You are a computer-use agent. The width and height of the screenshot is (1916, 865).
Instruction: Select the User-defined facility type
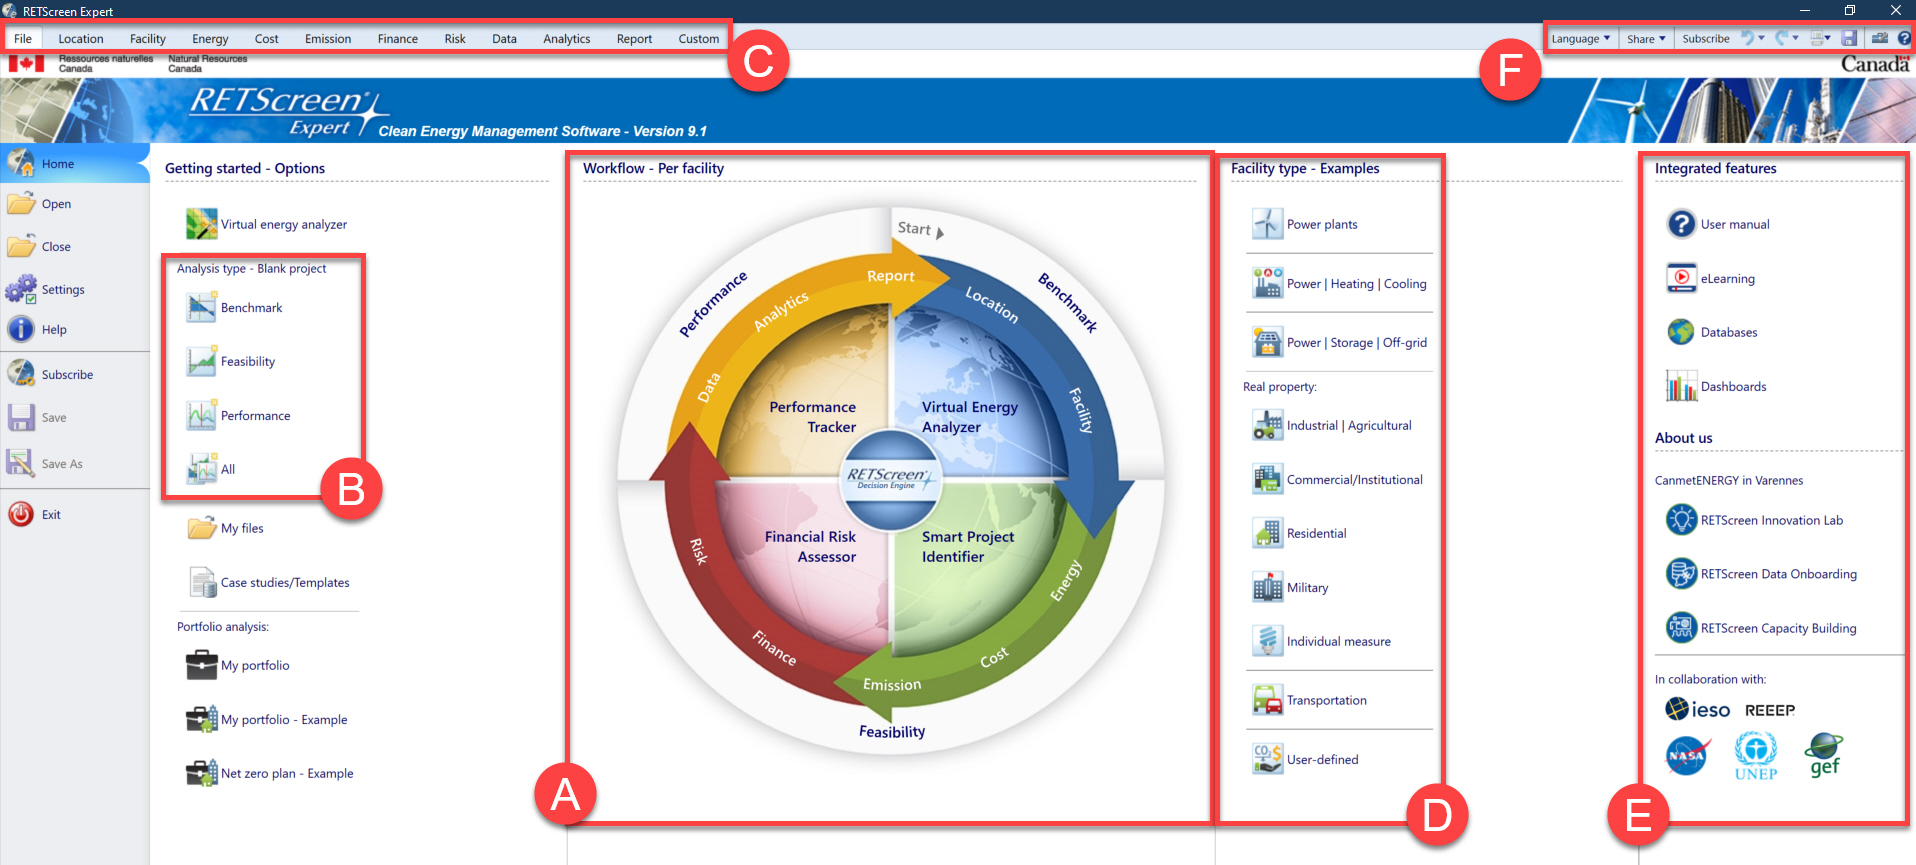pos(1305,759)
